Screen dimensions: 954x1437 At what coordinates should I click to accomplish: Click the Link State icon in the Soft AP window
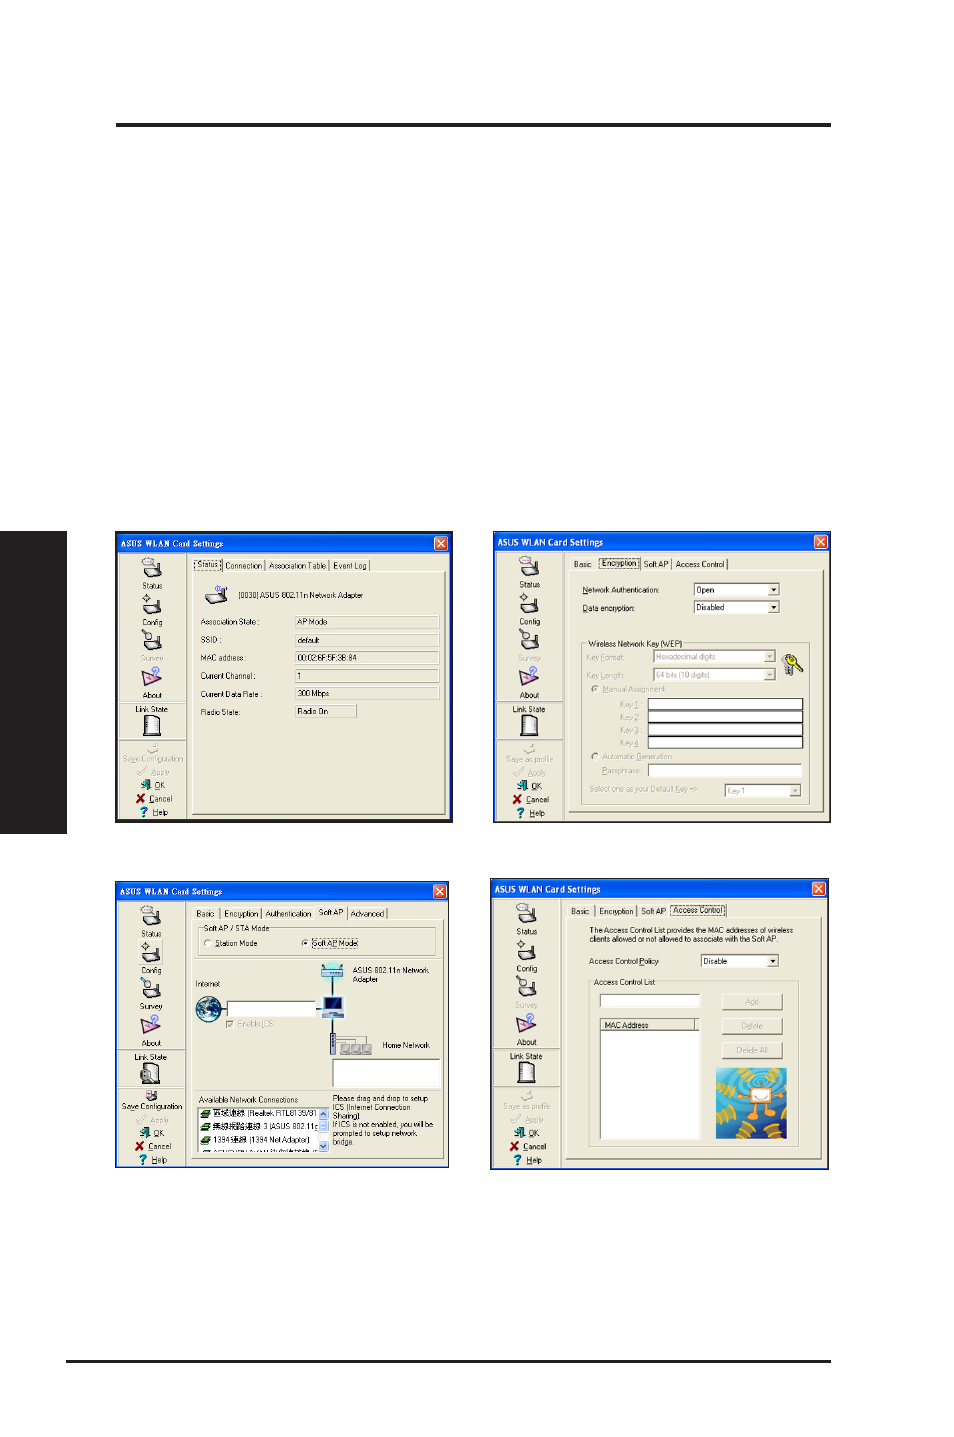[150, 1073]
